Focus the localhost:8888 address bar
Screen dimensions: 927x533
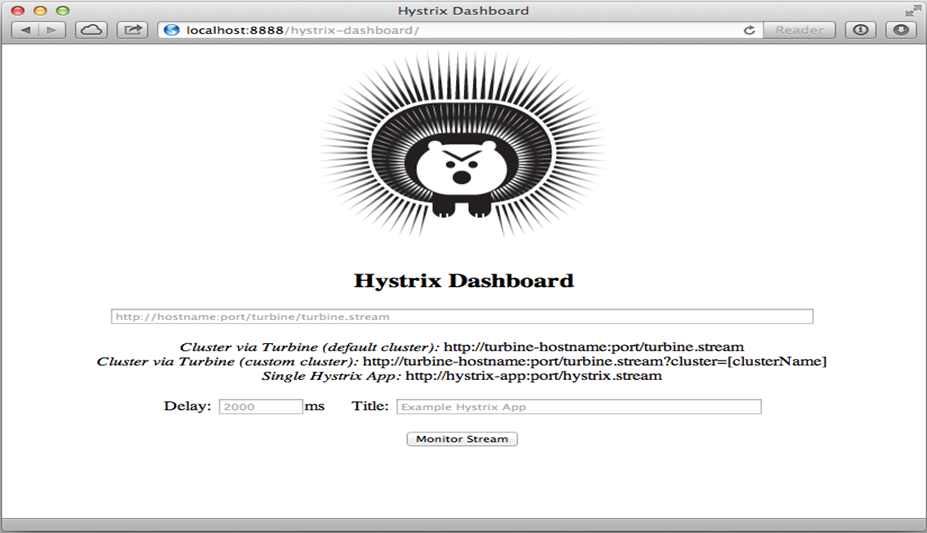[461, 30]
